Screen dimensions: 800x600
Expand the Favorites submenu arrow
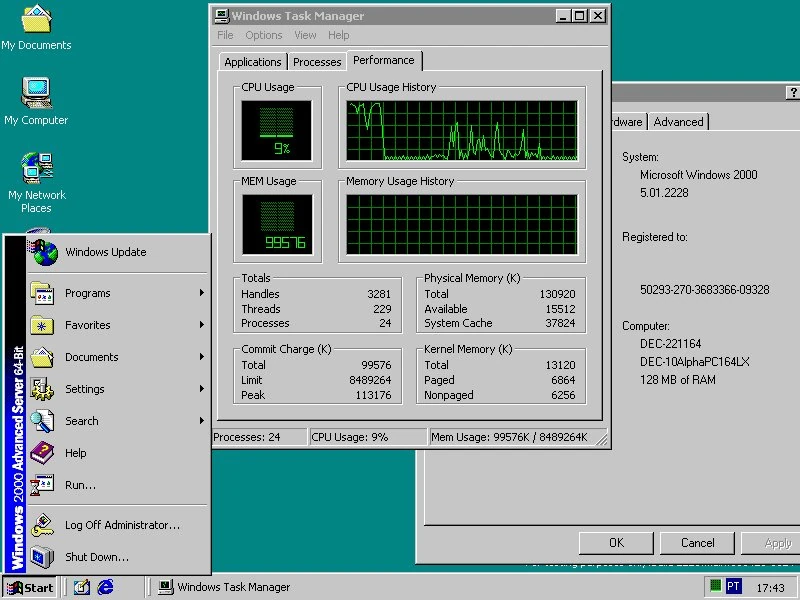click(x=202, y=324)
